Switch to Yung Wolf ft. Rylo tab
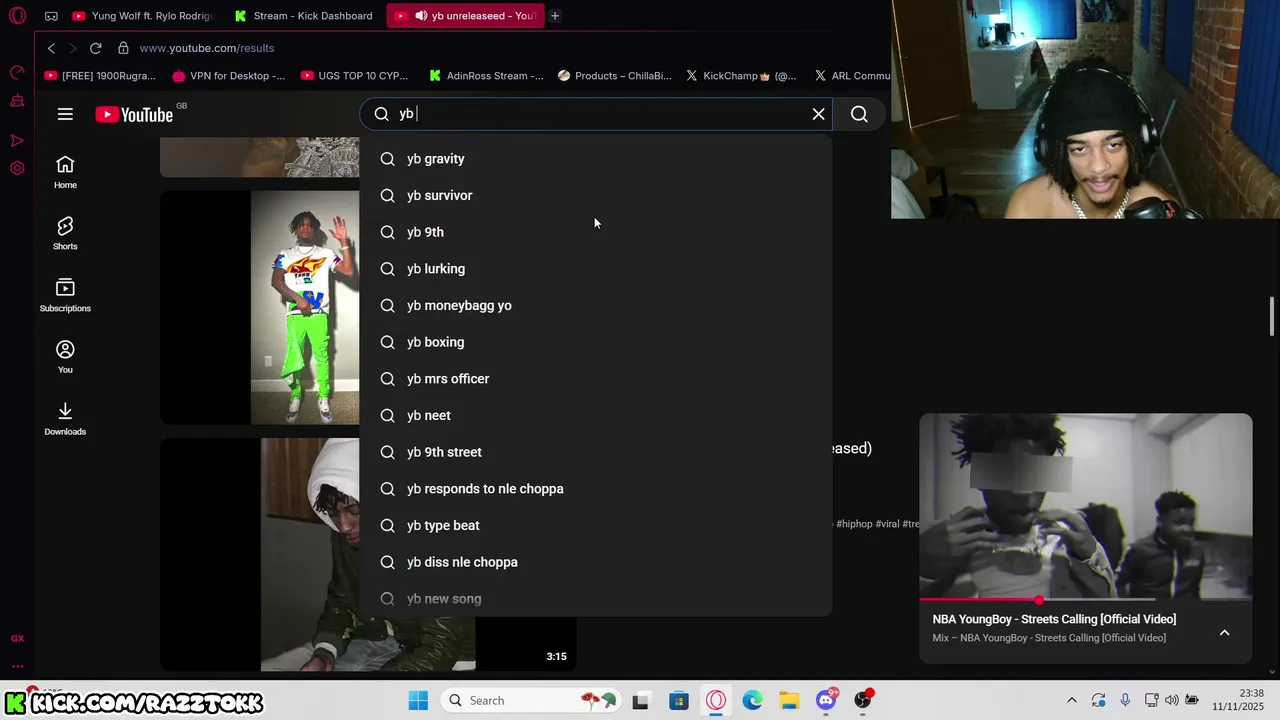This screenshot has height=720, width=1280. click(x=142, y=16)
